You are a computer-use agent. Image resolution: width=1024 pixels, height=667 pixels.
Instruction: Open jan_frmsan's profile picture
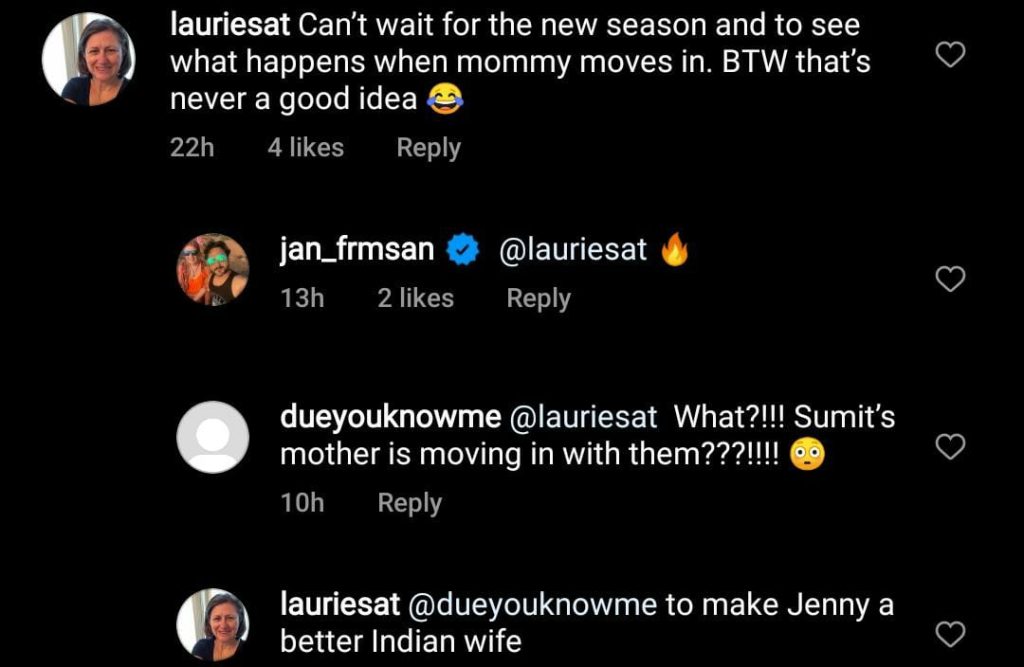(212, 269)
